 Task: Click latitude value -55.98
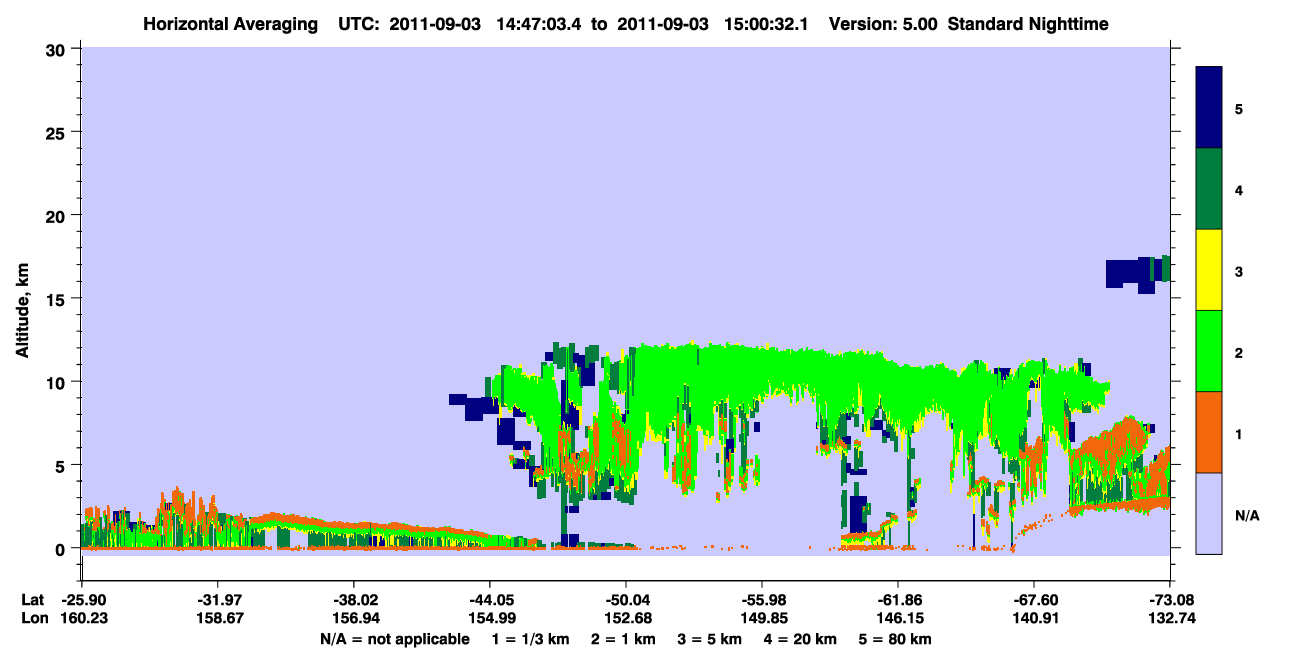pos(762,599)
